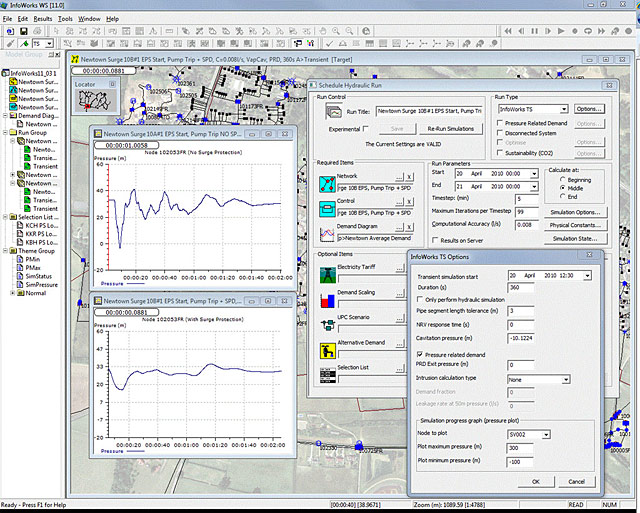The width and height of the screenshot is (640, 513).
Task: Open the Help menu
Action: (x=113, y=19)
